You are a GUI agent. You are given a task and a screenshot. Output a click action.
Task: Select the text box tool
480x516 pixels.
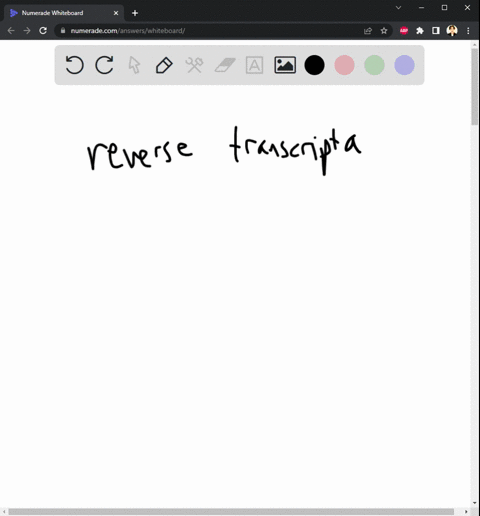(x=254, y=65)
